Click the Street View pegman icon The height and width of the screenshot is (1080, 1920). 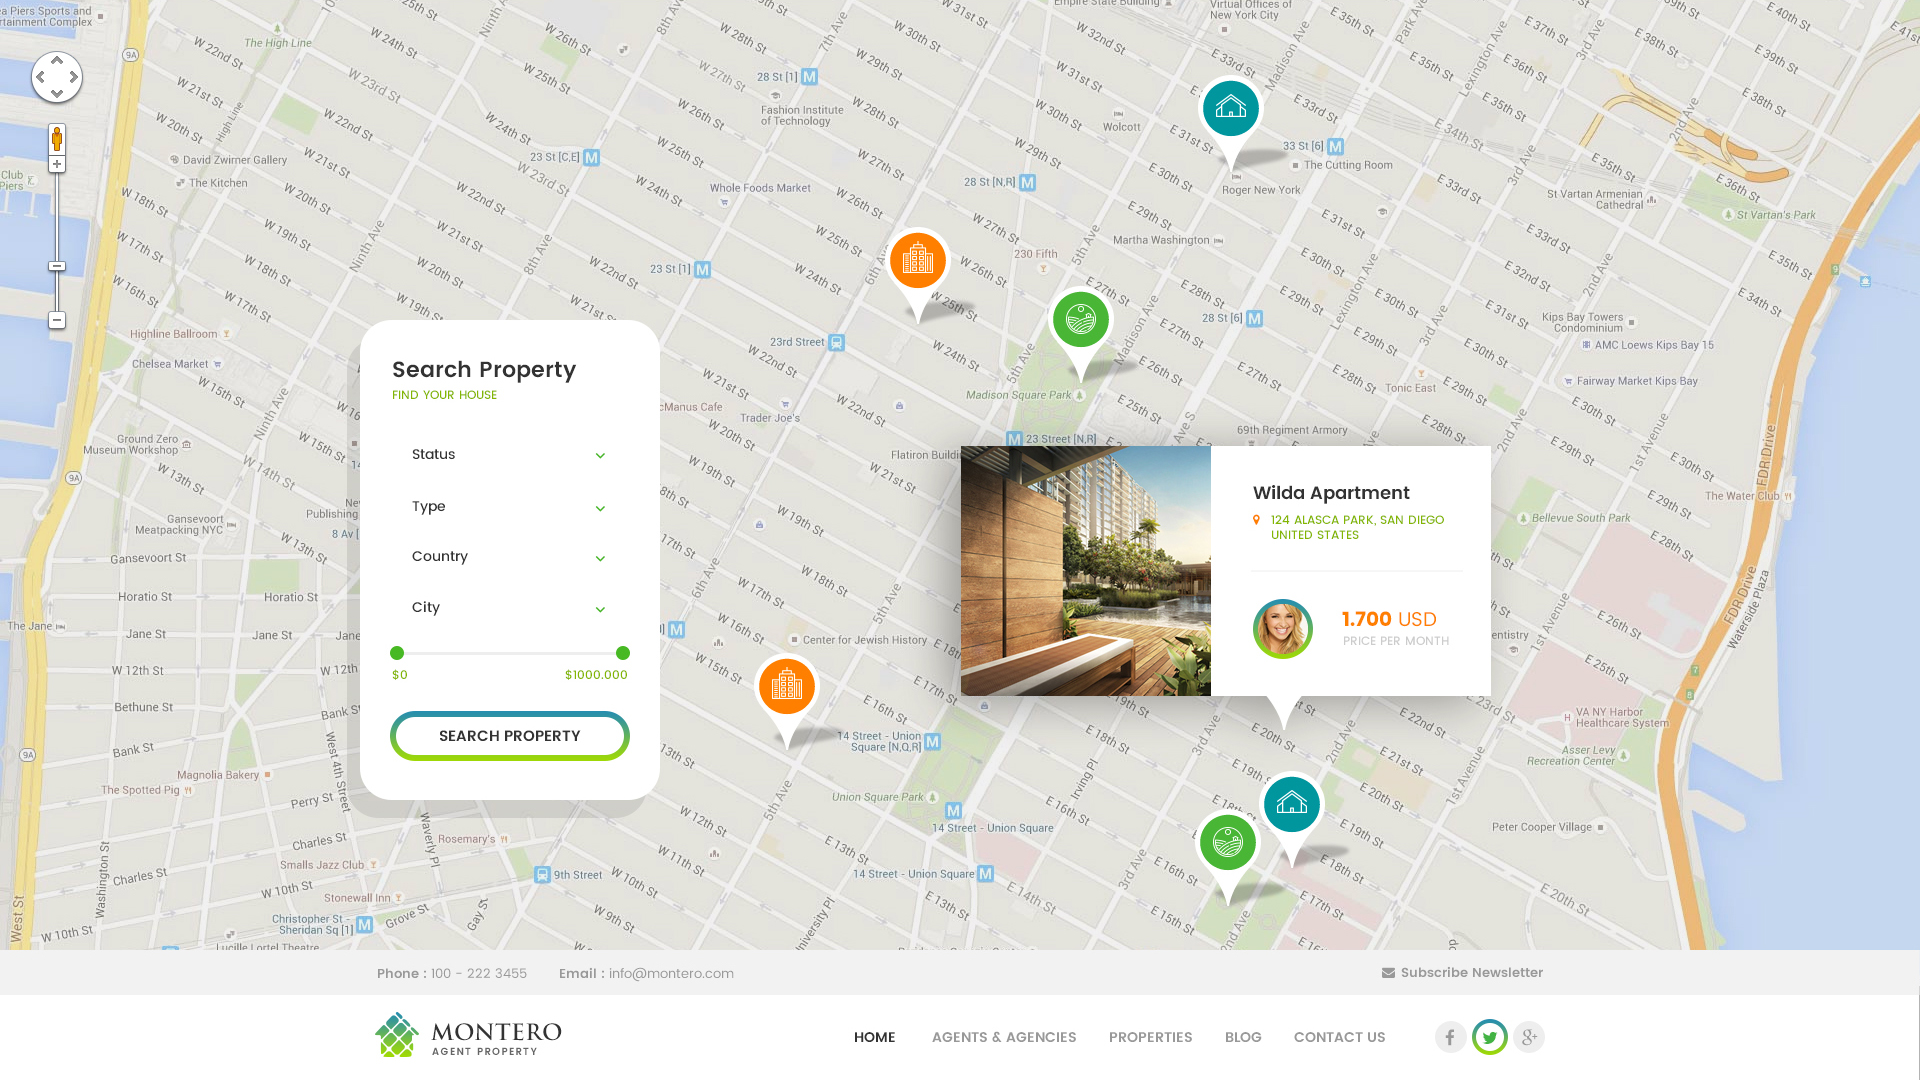[57, 139]
